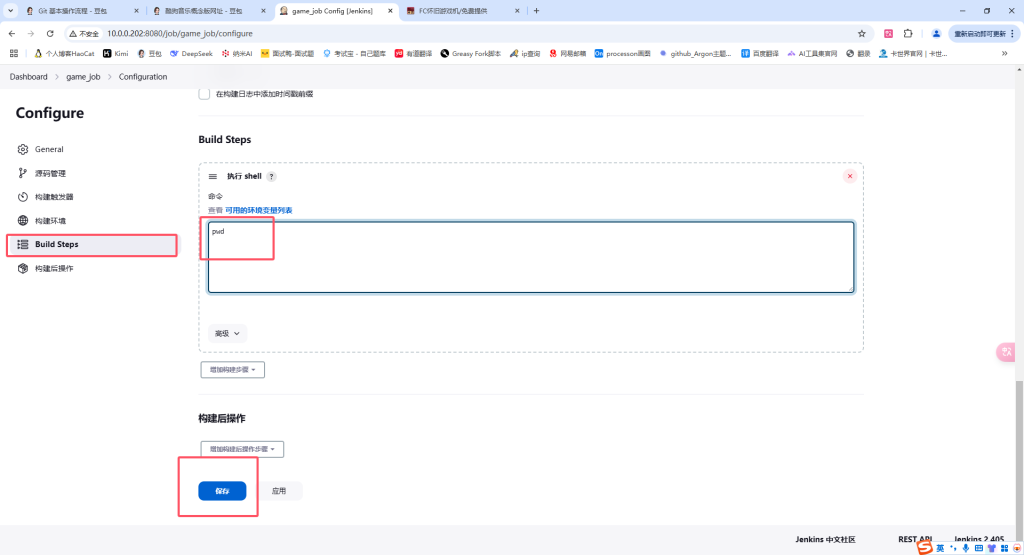Click the 源码管理 branch icon

(x=23, y=173)
